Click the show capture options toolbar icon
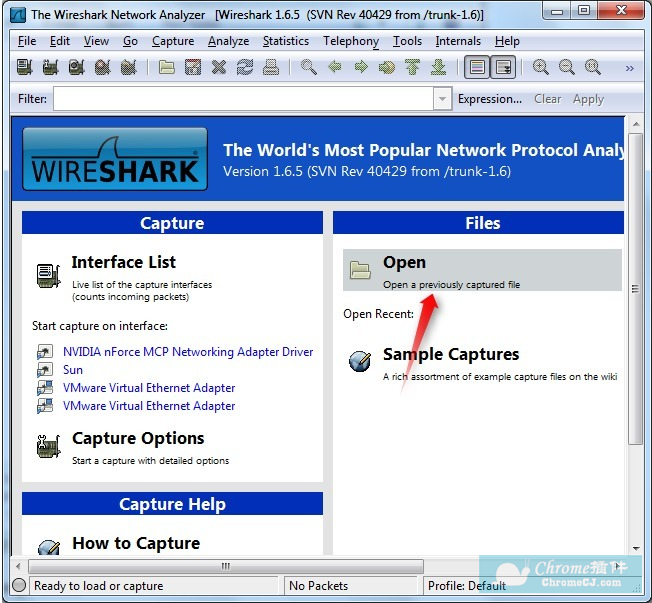Image resolution: width=652 pixels, height=603 pixels. click(x=50, y=67)
